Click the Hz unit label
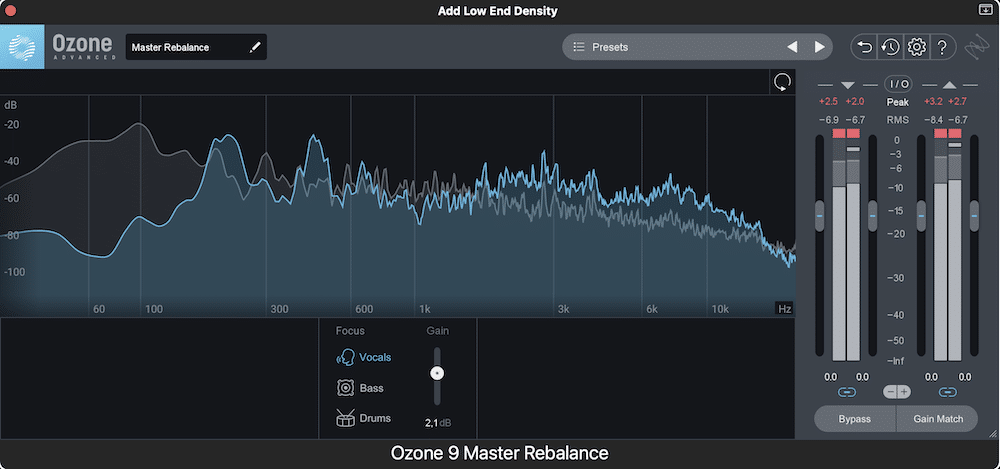 click(x=784, y=309)
